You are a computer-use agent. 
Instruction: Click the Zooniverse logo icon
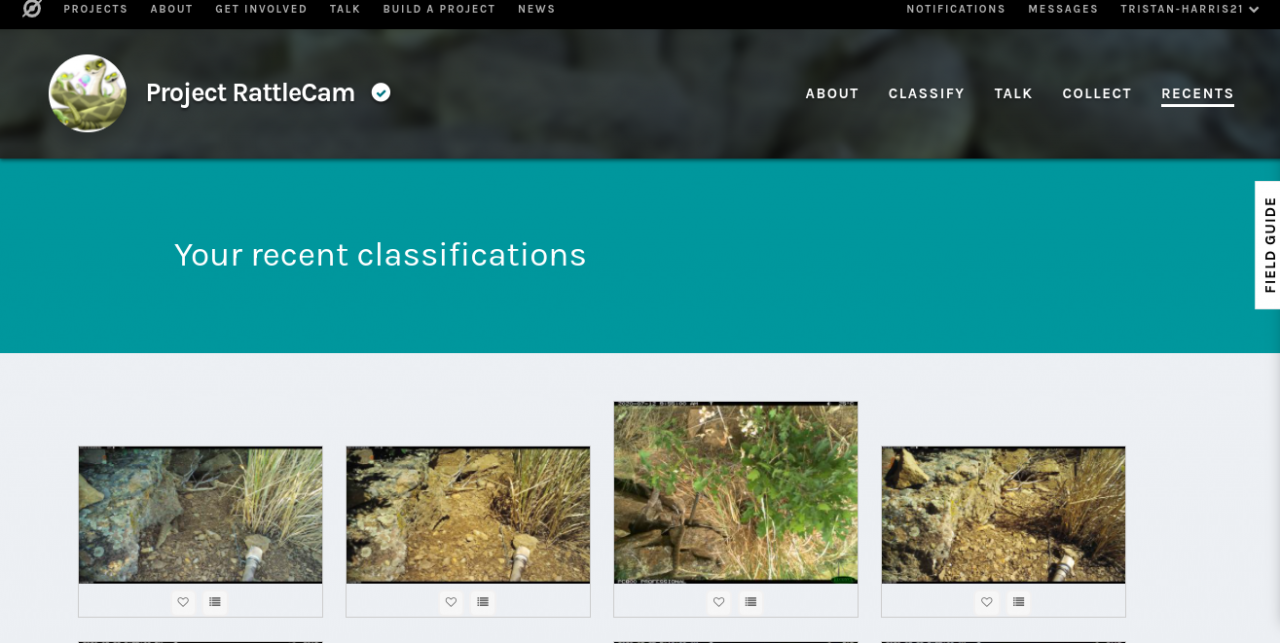pyautogui.click(x=32, y=8)
